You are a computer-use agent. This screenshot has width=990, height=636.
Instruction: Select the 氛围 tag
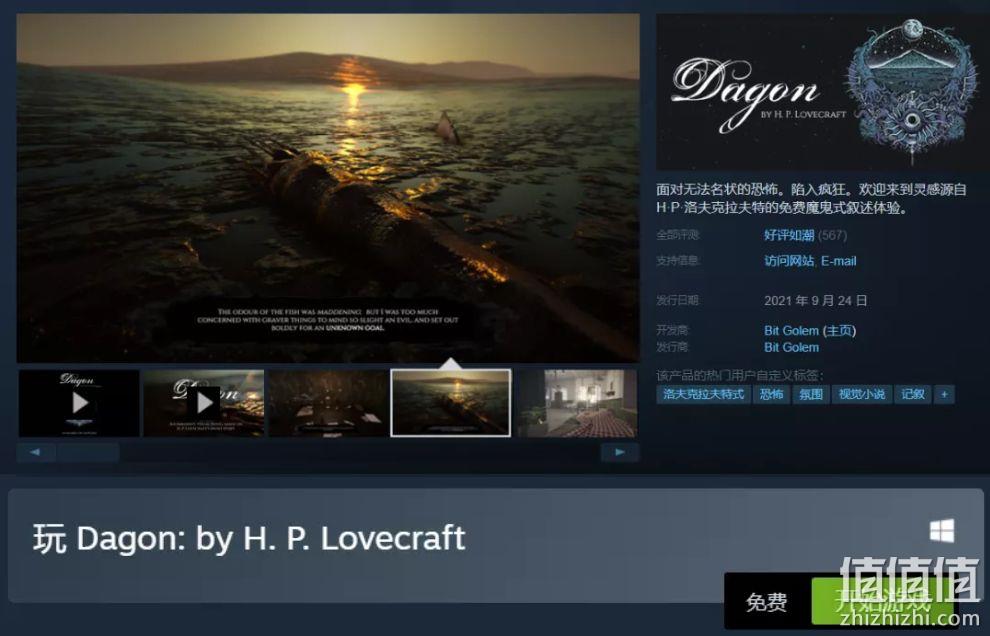click(811, 394)
